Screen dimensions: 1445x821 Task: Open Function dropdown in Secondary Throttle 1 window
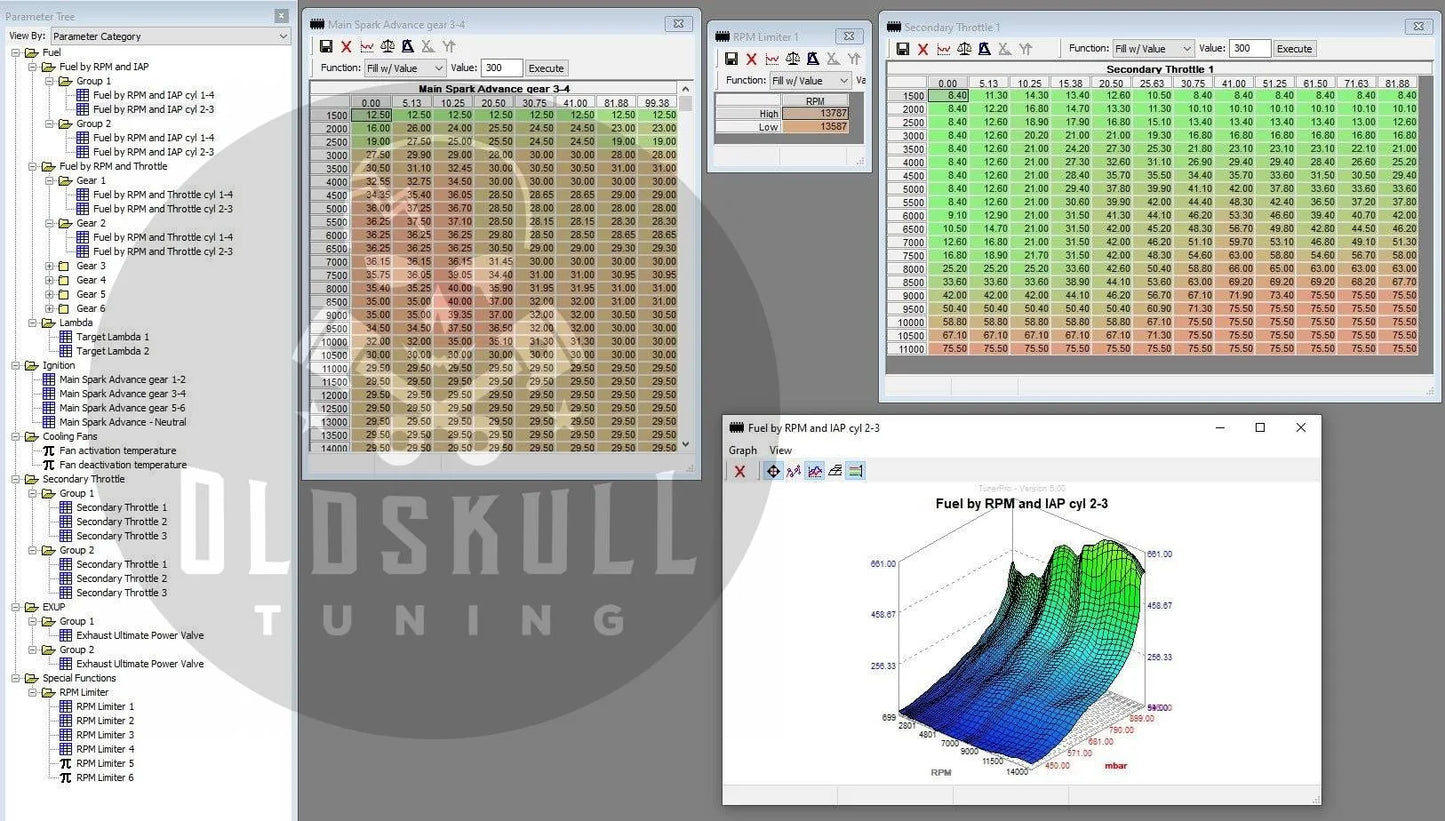[1153, 49]
